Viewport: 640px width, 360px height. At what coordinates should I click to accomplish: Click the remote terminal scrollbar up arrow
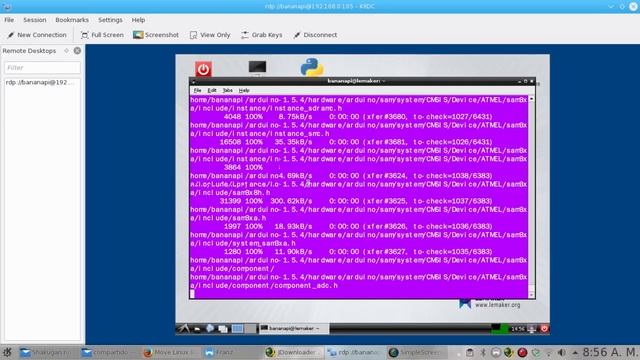531,99
